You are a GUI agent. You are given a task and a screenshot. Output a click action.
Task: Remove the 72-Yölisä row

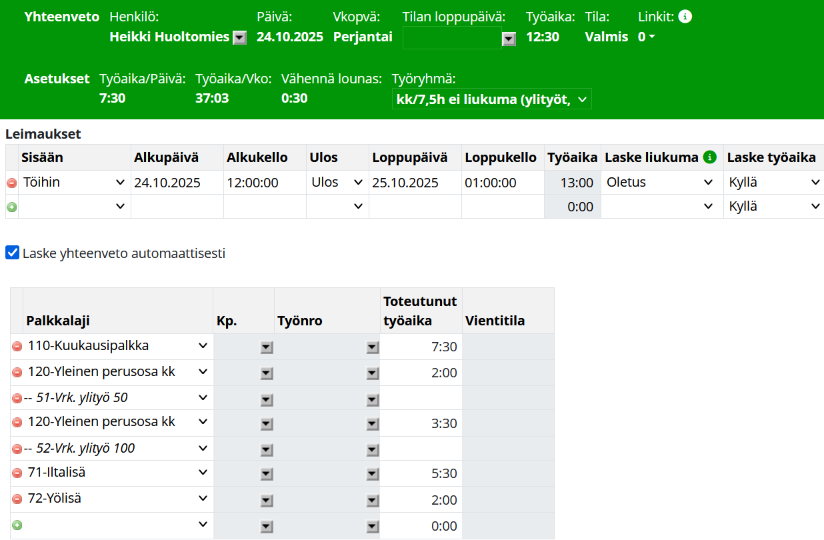click(x=17, y=499)
